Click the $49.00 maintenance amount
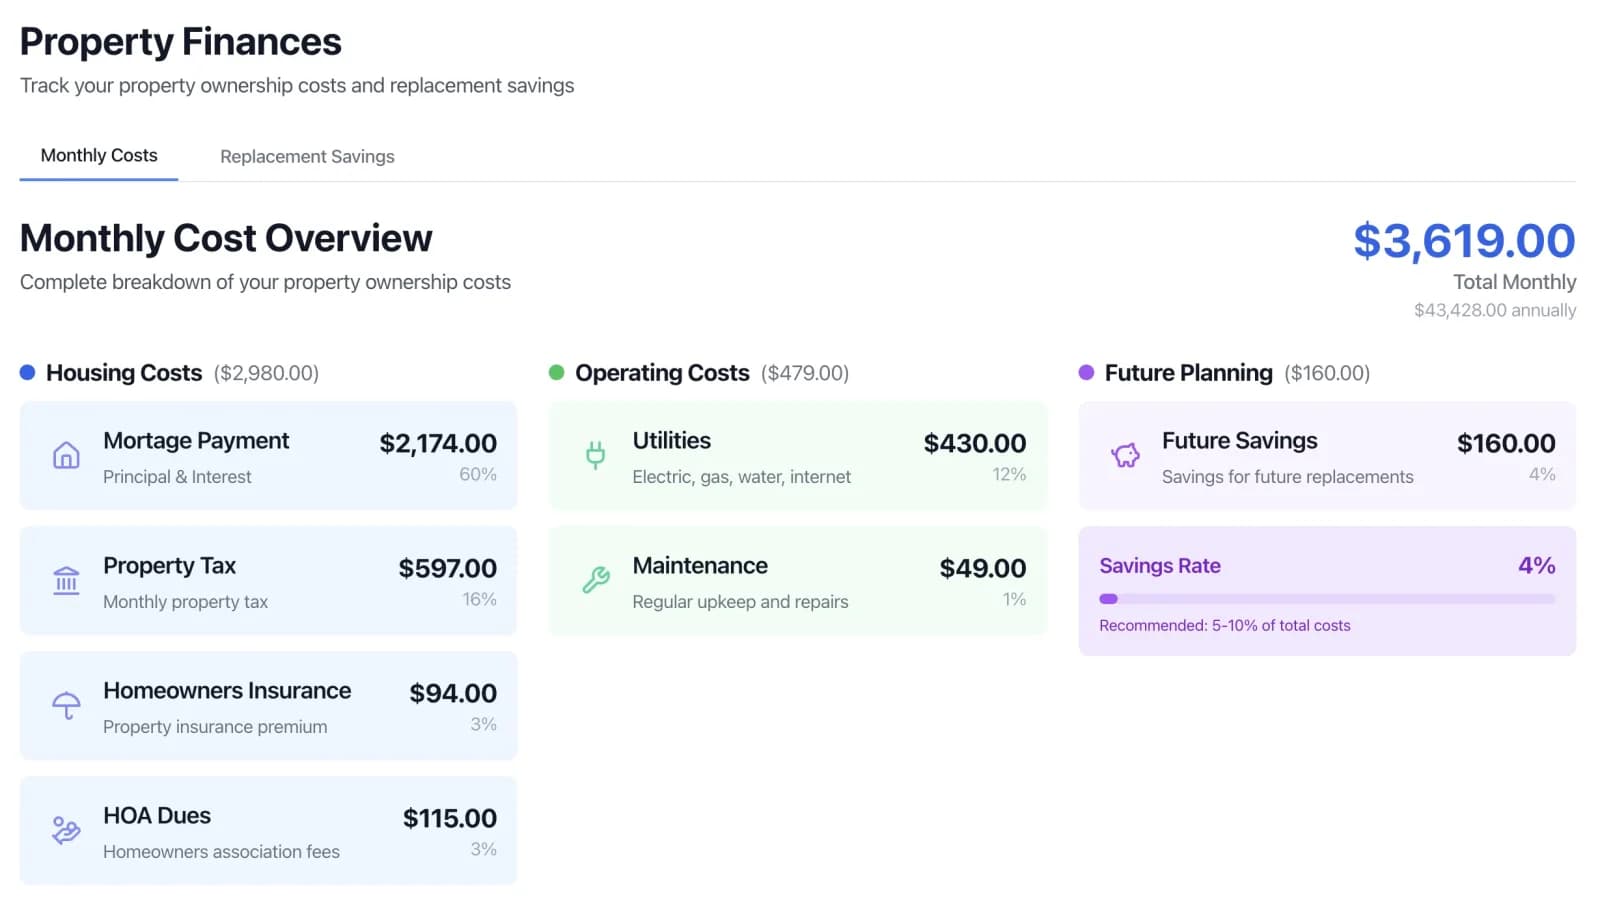Viewport: 1600px width, 897px height. 983,568
